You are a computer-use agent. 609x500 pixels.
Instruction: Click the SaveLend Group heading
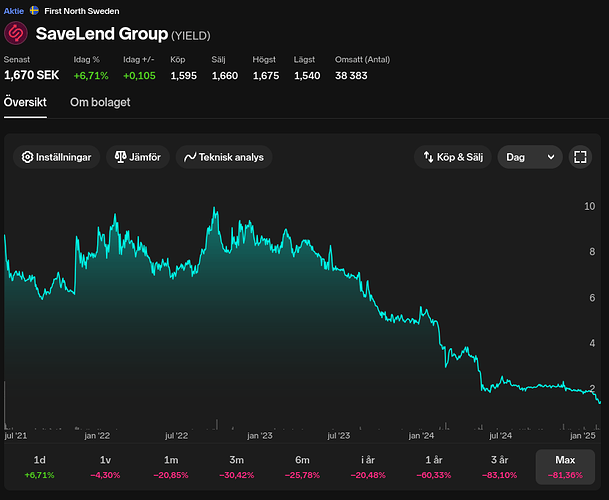click(x=102, y=34)
